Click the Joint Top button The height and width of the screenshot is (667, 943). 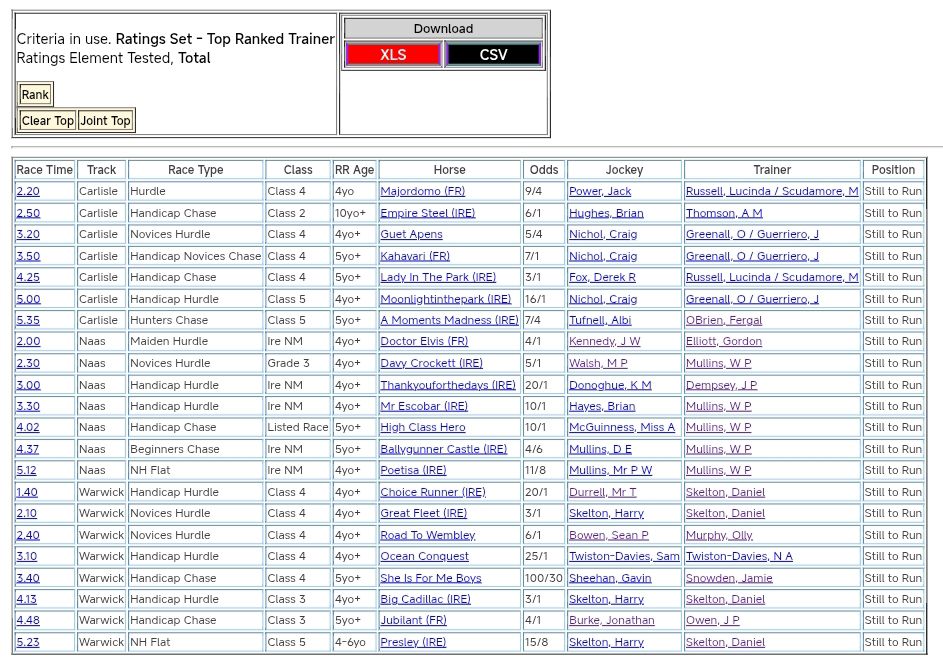click(106, 121)
